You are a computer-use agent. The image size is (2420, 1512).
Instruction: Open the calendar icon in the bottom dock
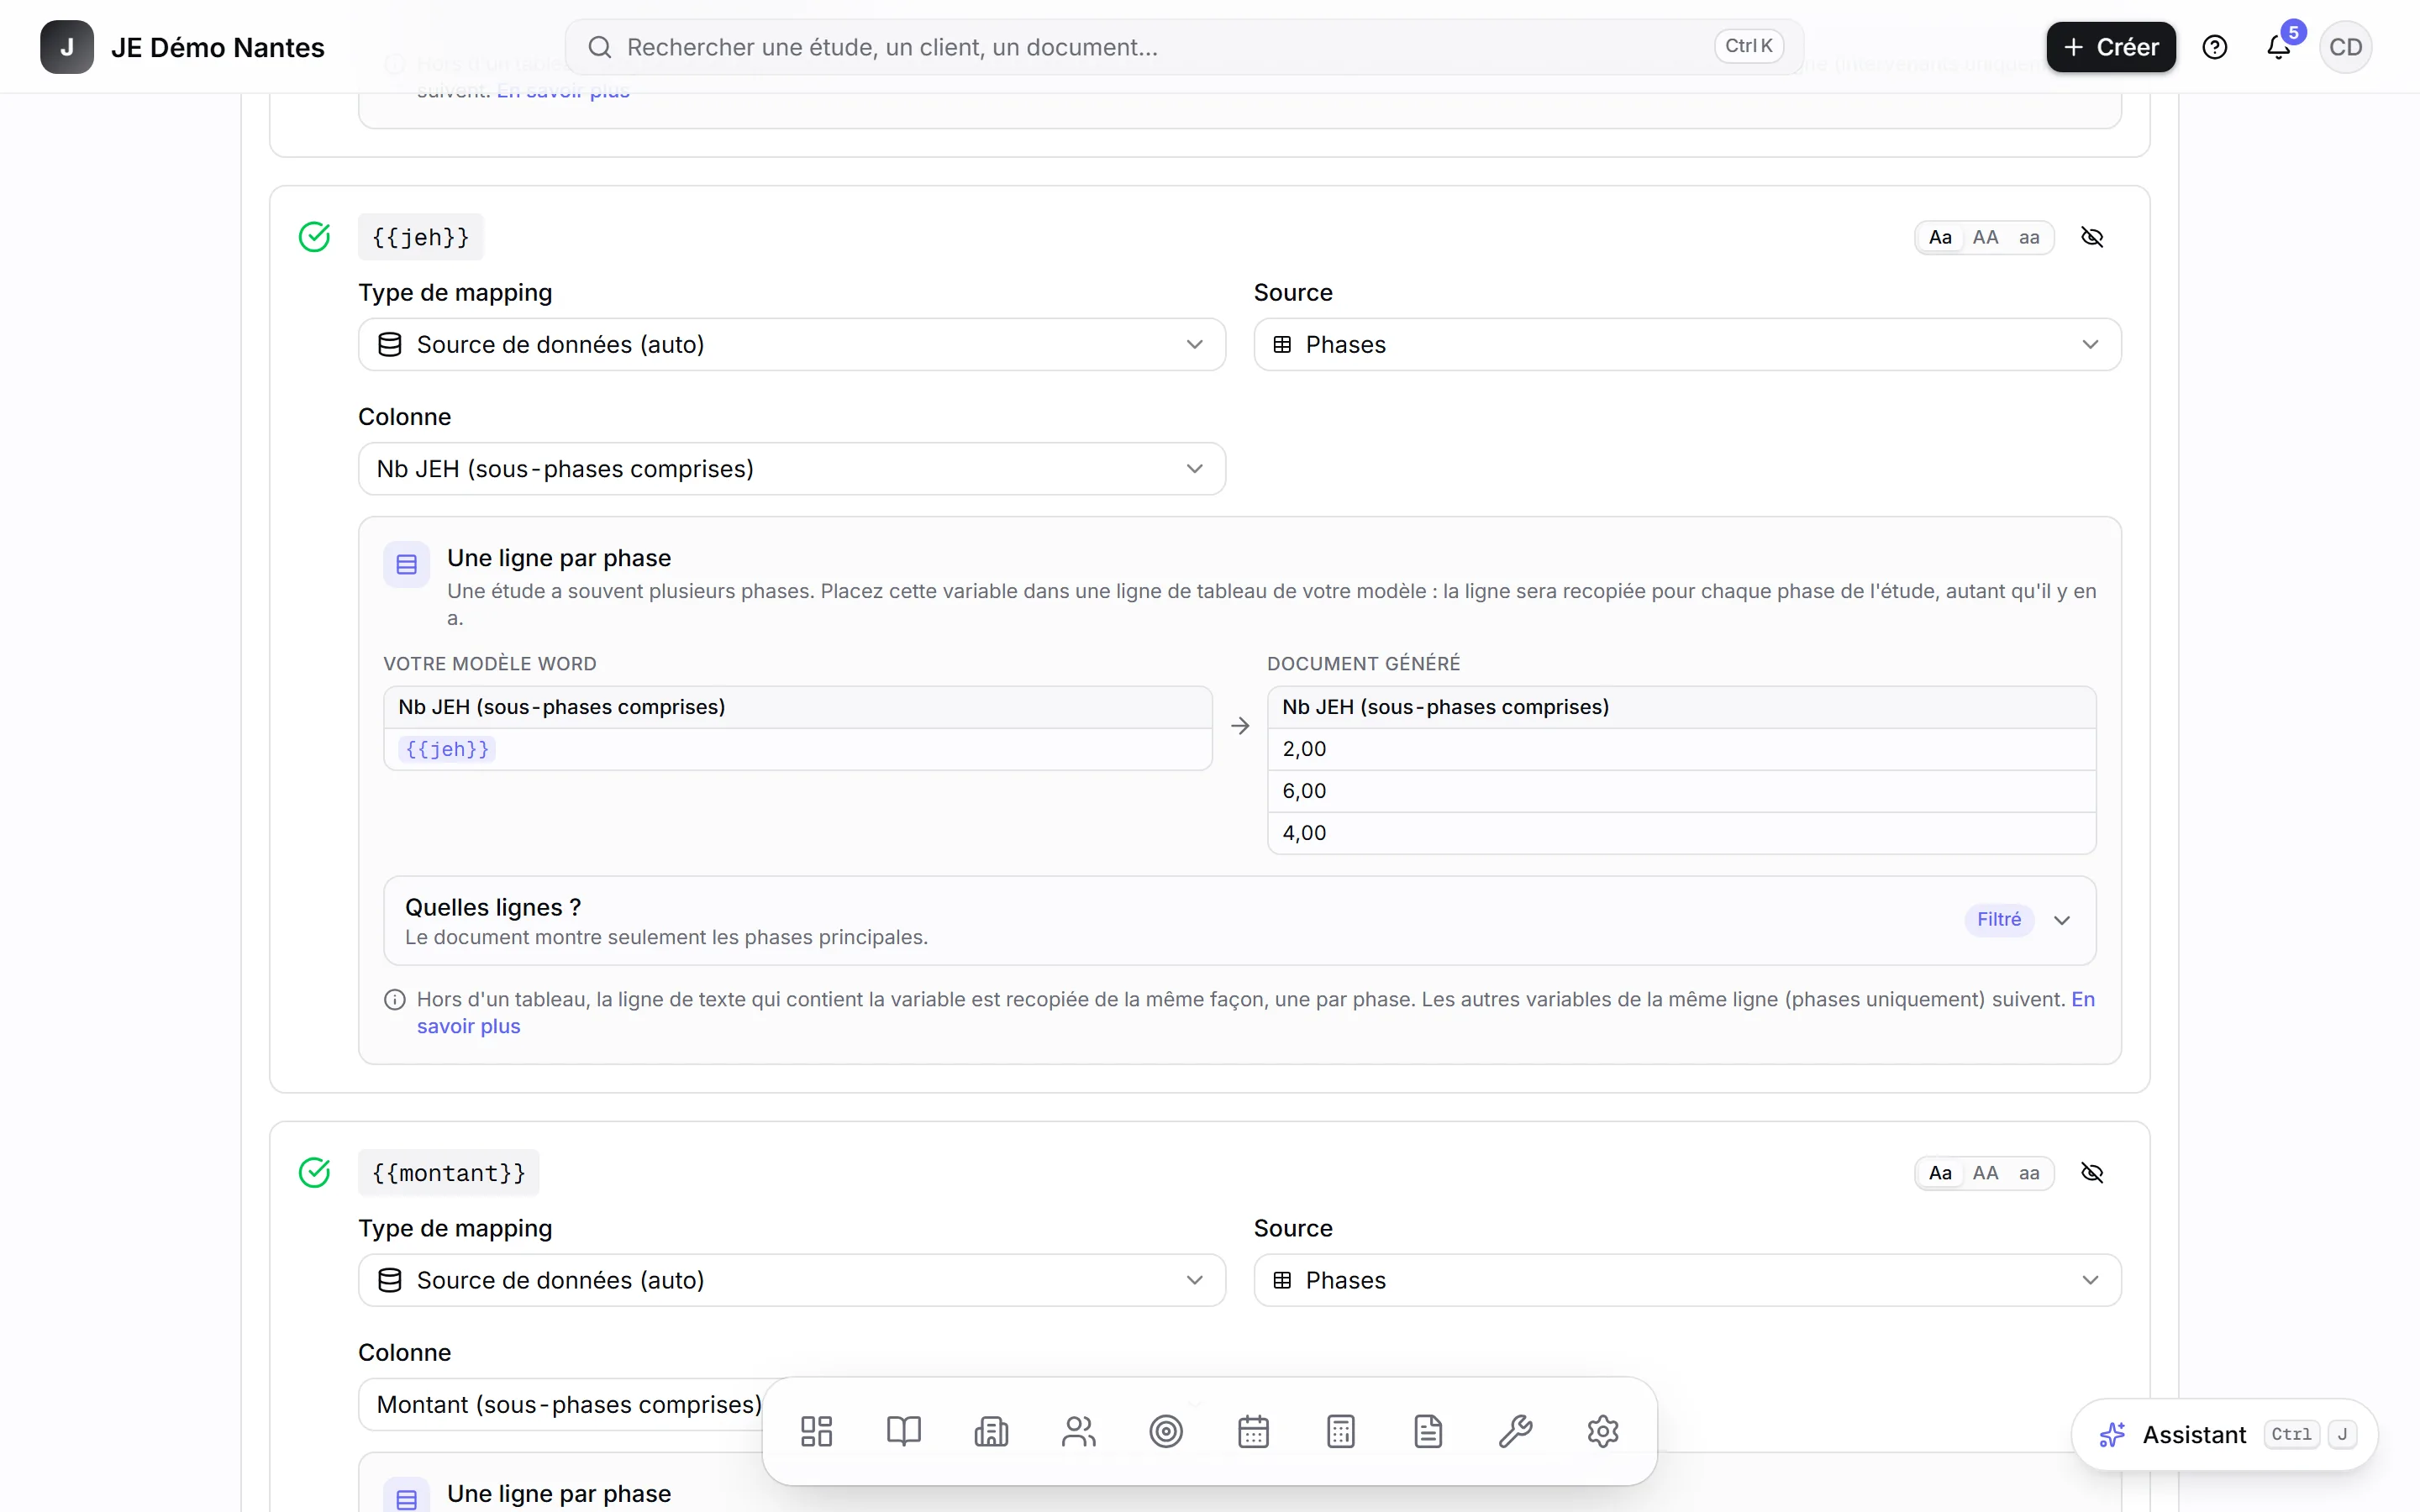pyautogui.click(x=1253, y=1431)
